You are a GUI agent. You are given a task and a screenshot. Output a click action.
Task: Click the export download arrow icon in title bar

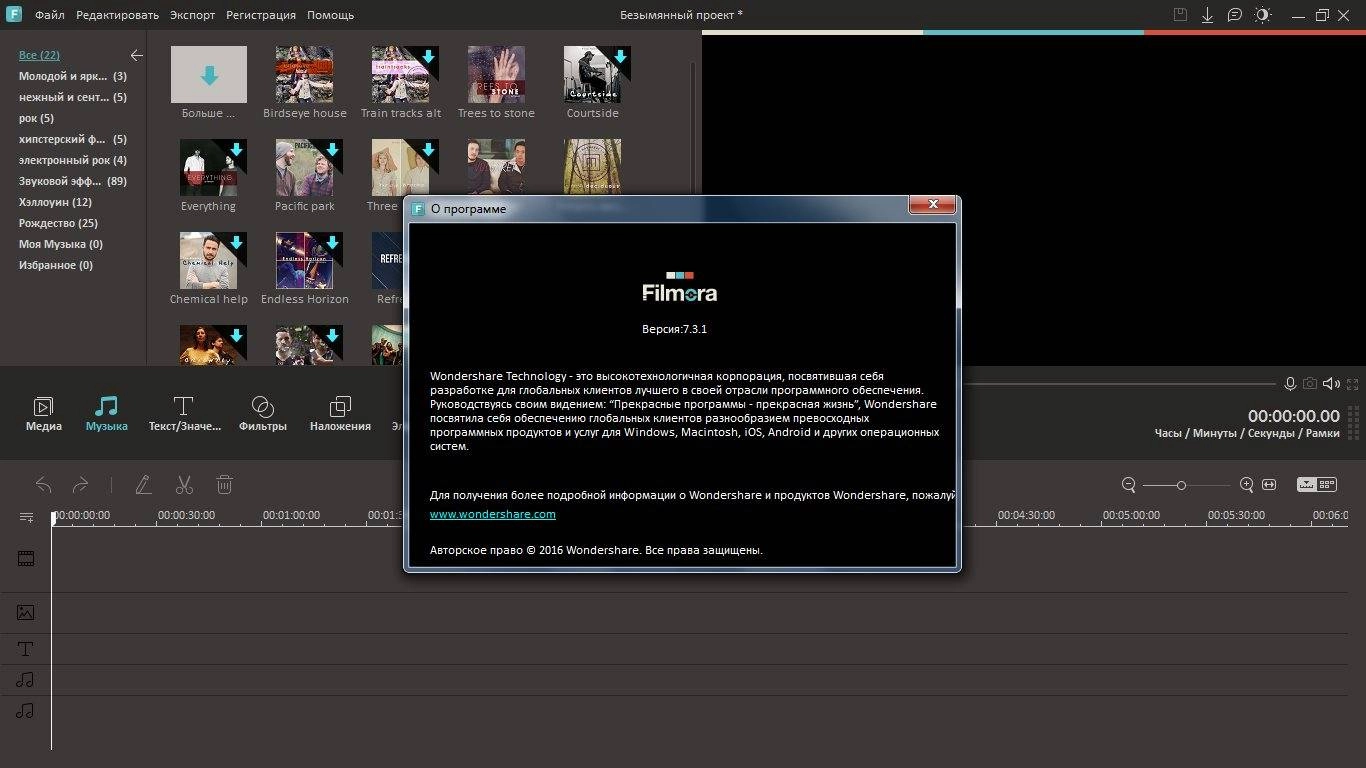point(1207,15)
